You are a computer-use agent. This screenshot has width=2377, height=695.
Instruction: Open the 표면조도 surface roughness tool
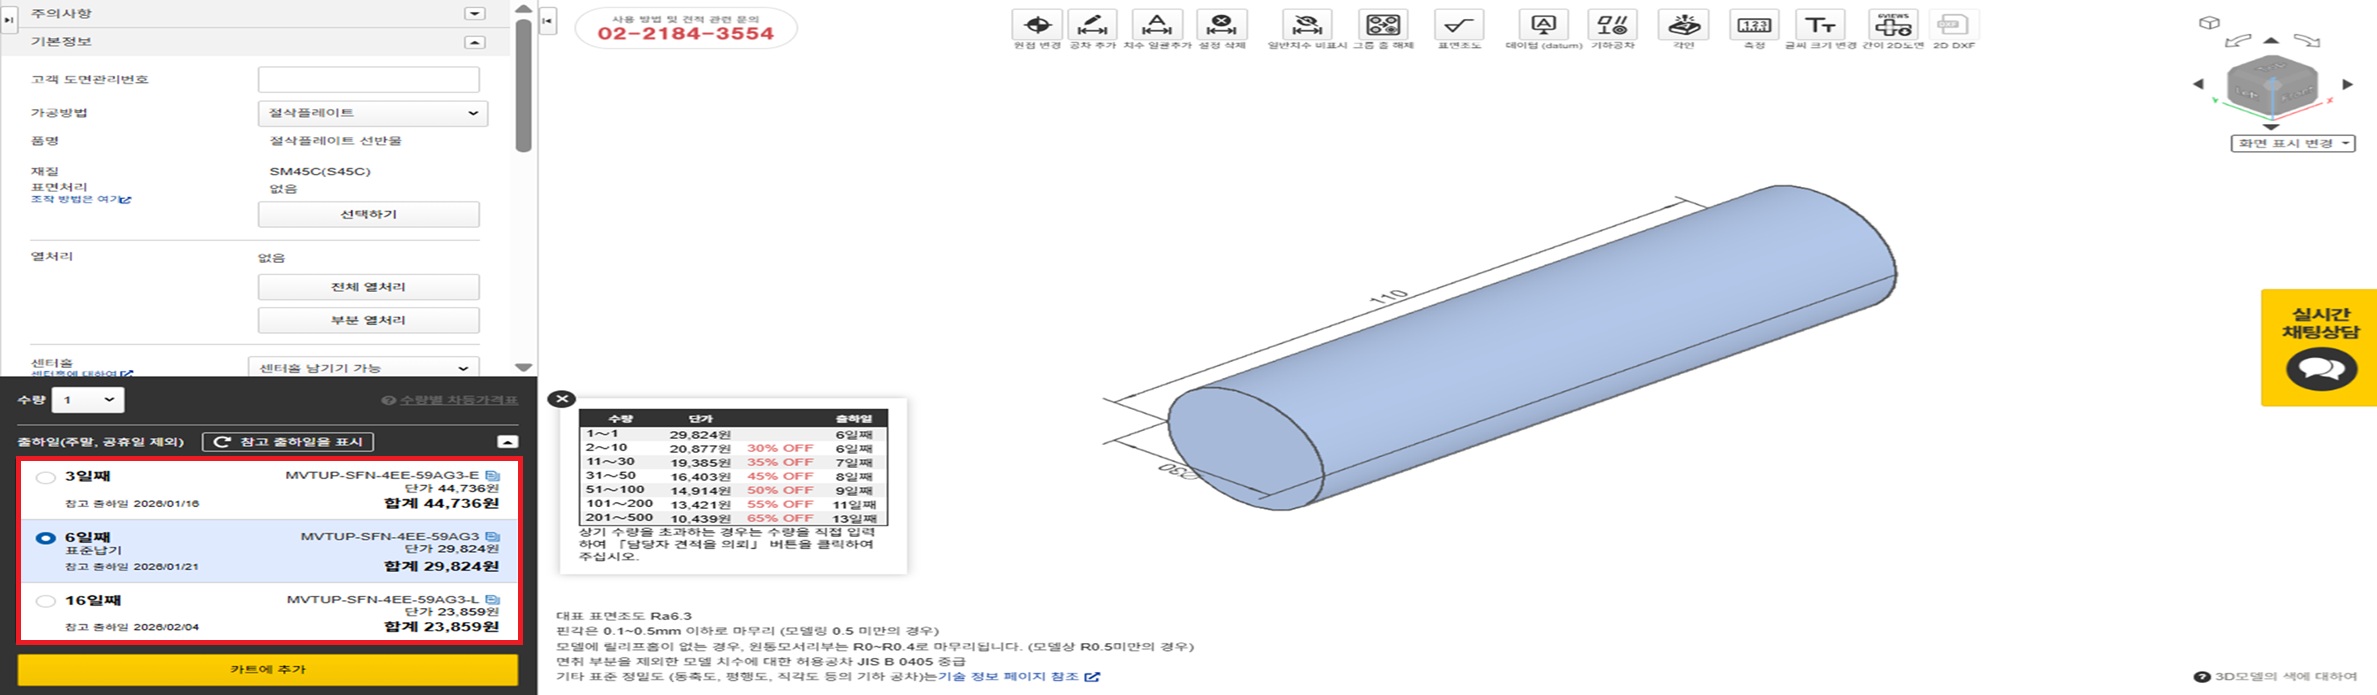click(1458, 25)
